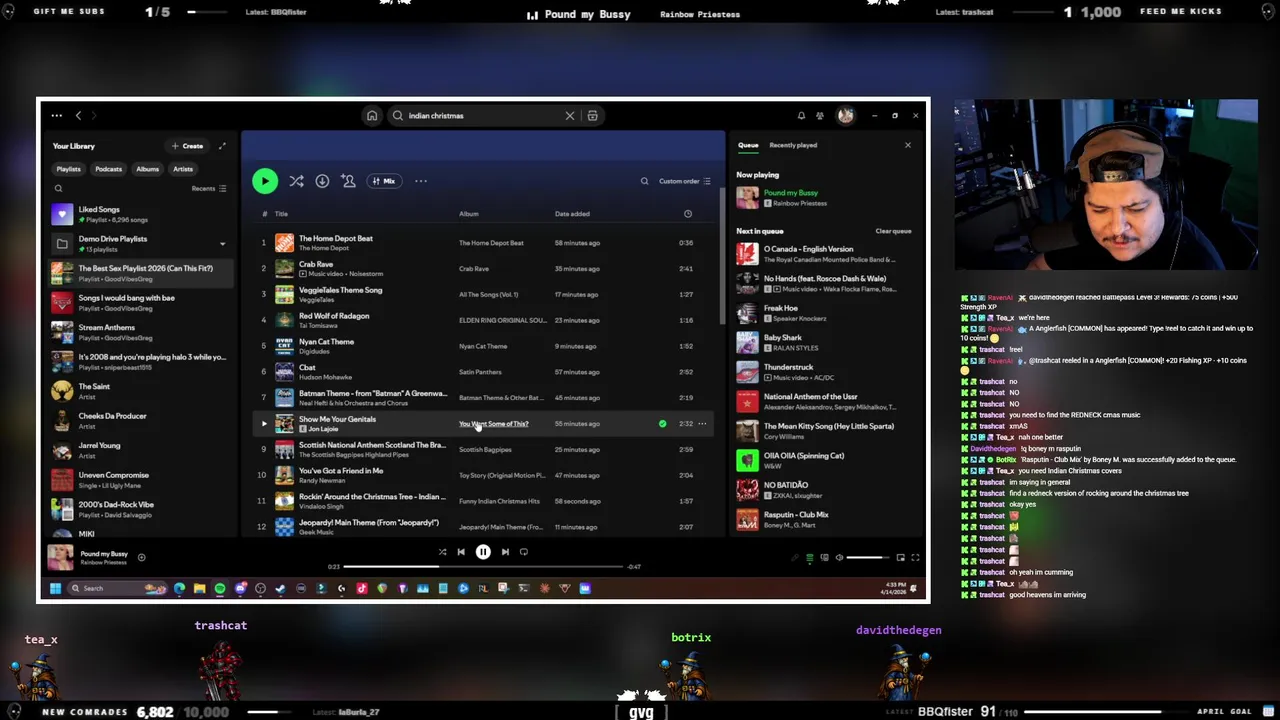Open the user profile avatar
Image resolution: width=1280 pixels, height=720 pixels.
845,116
